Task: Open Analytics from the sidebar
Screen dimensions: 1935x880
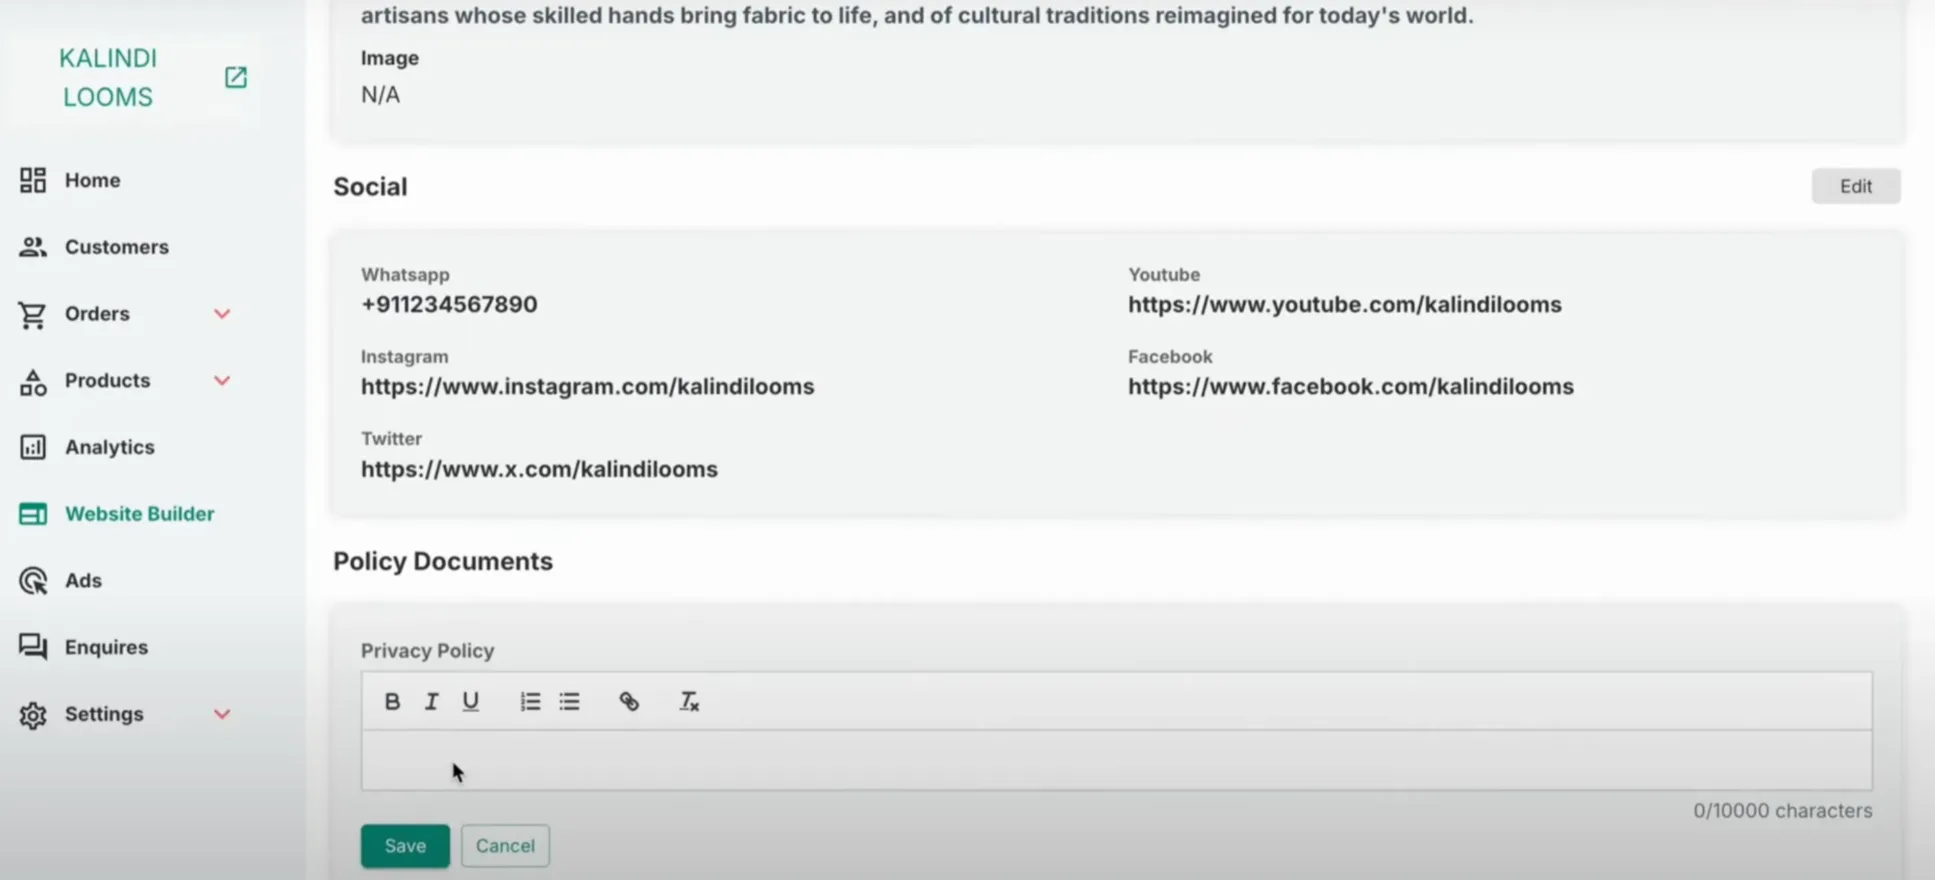Action: pyautogui.click(x=109, y=447)
